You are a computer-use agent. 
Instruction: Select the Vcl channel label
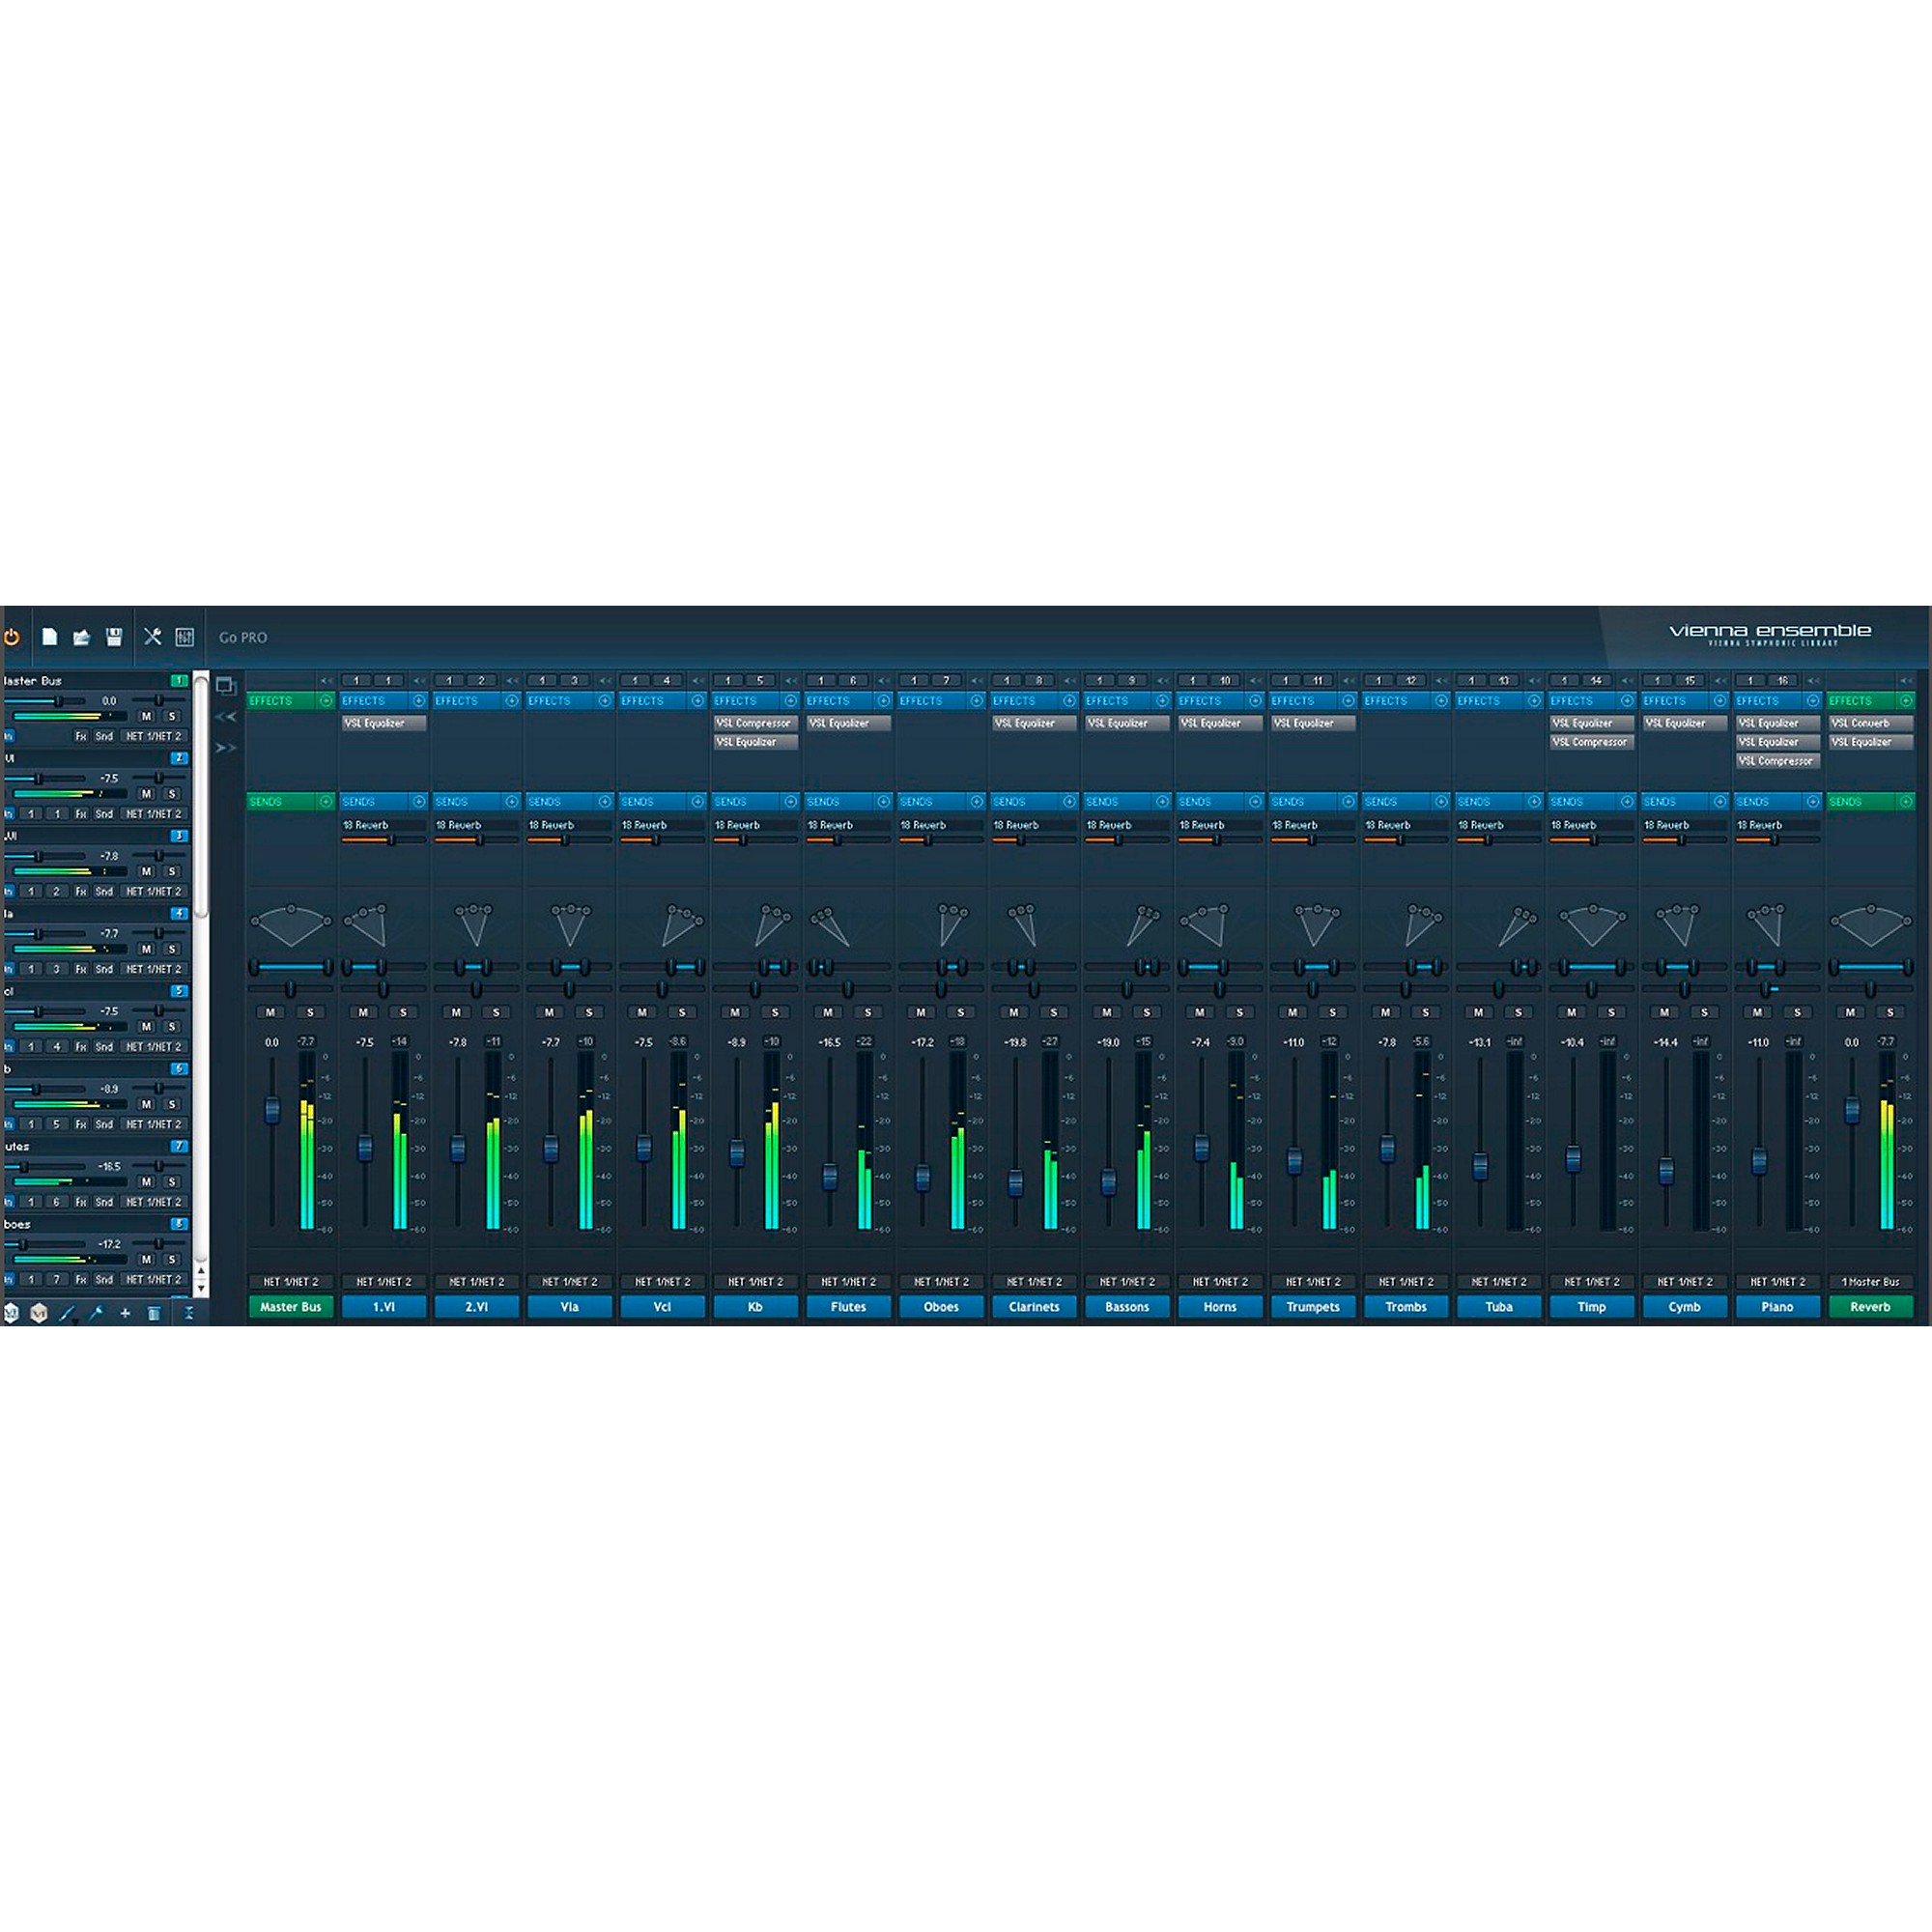[x=662, y=1306]
